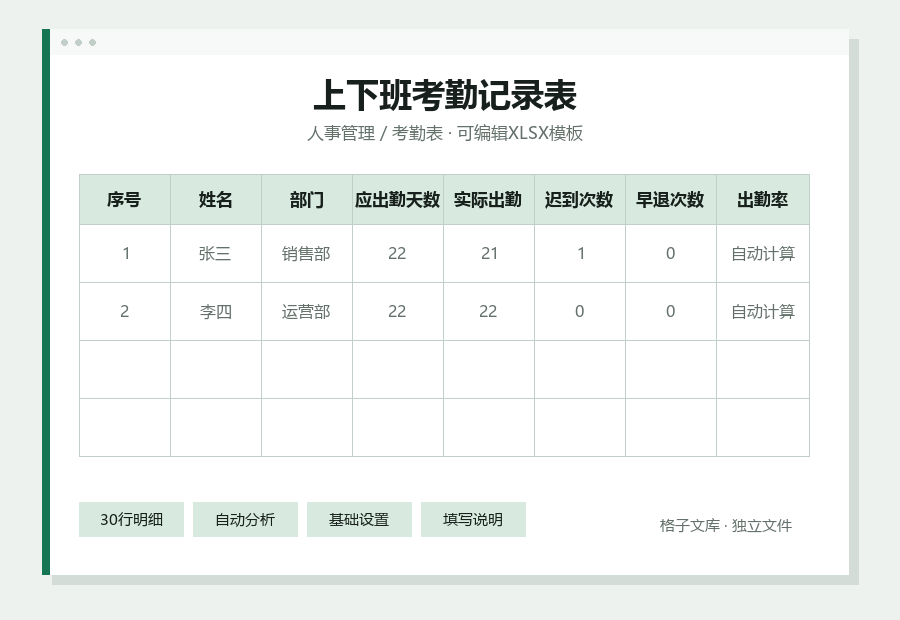Click 张三's 应出勤天数 value 22
The image size is (900, 620).
[398, 253]
